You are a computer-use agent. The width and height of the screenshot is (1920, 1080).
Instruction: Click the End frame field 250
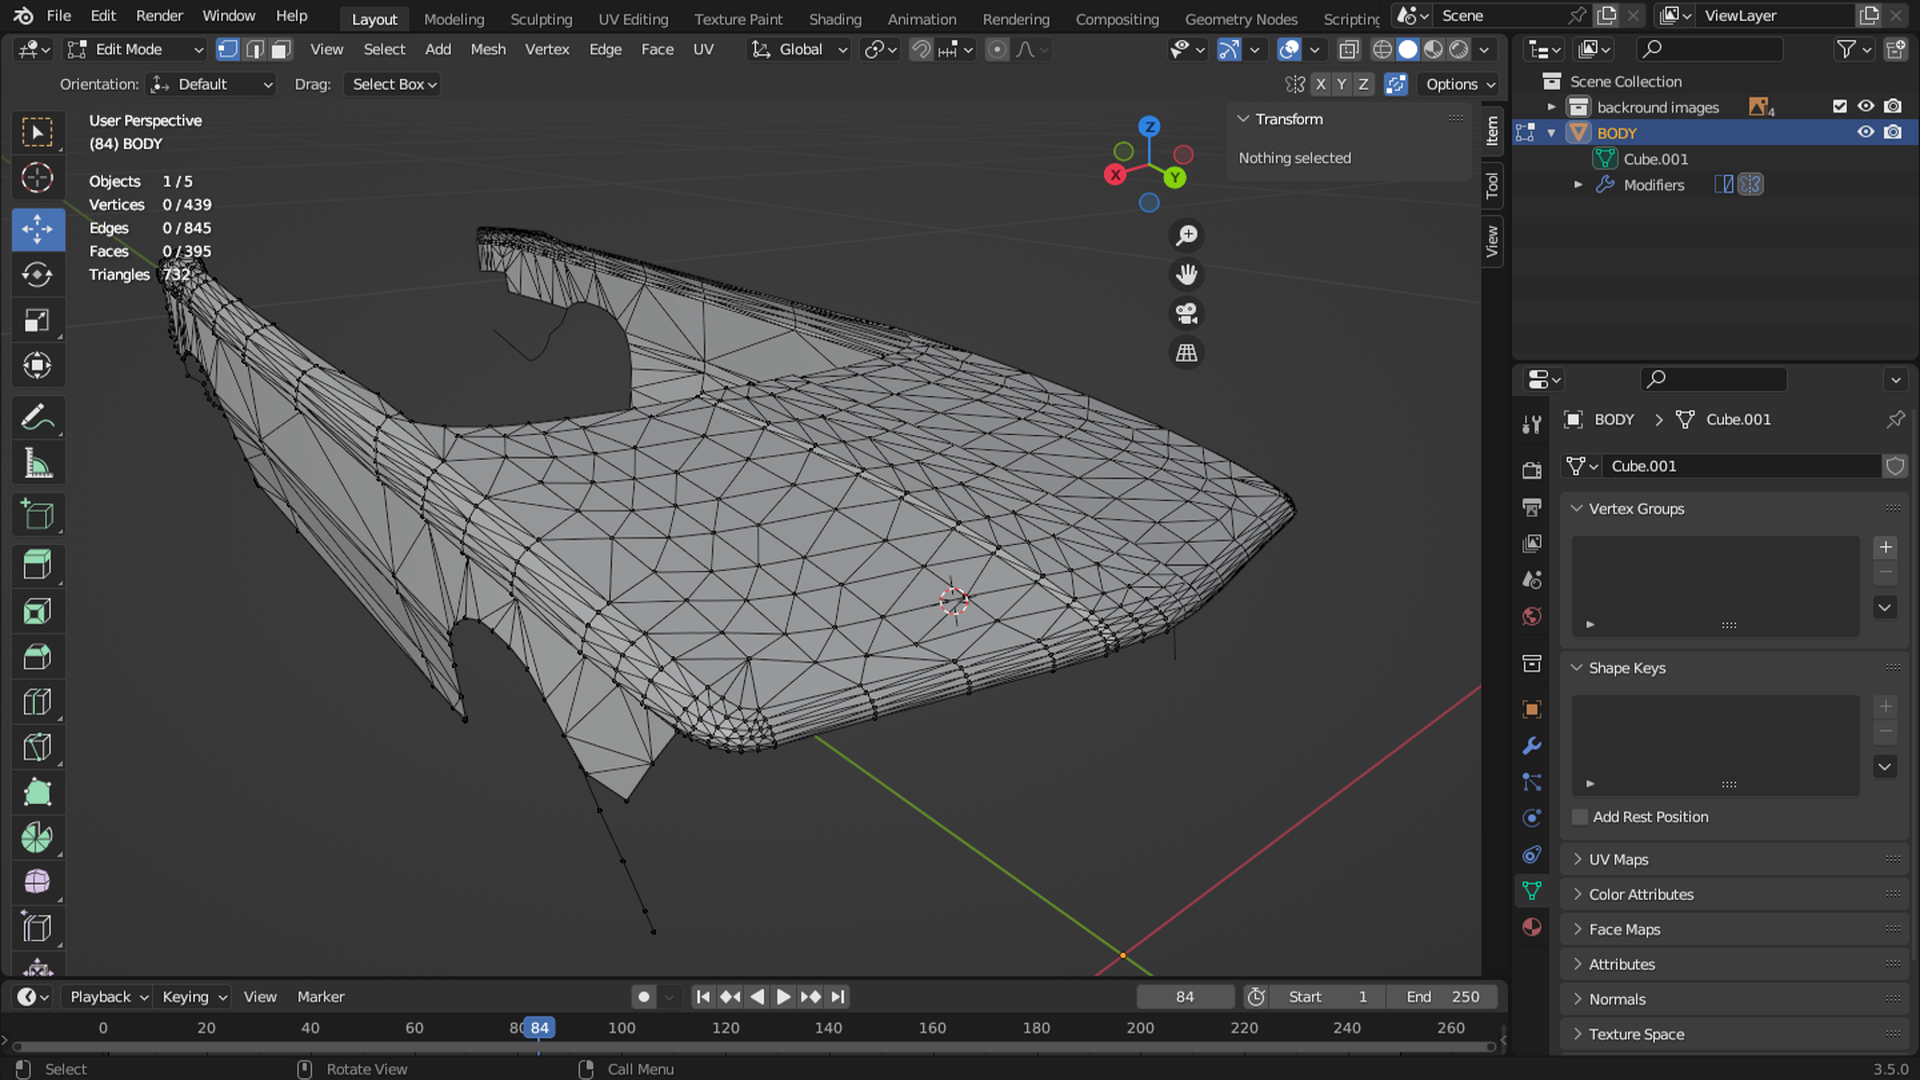click(1444, 997)
